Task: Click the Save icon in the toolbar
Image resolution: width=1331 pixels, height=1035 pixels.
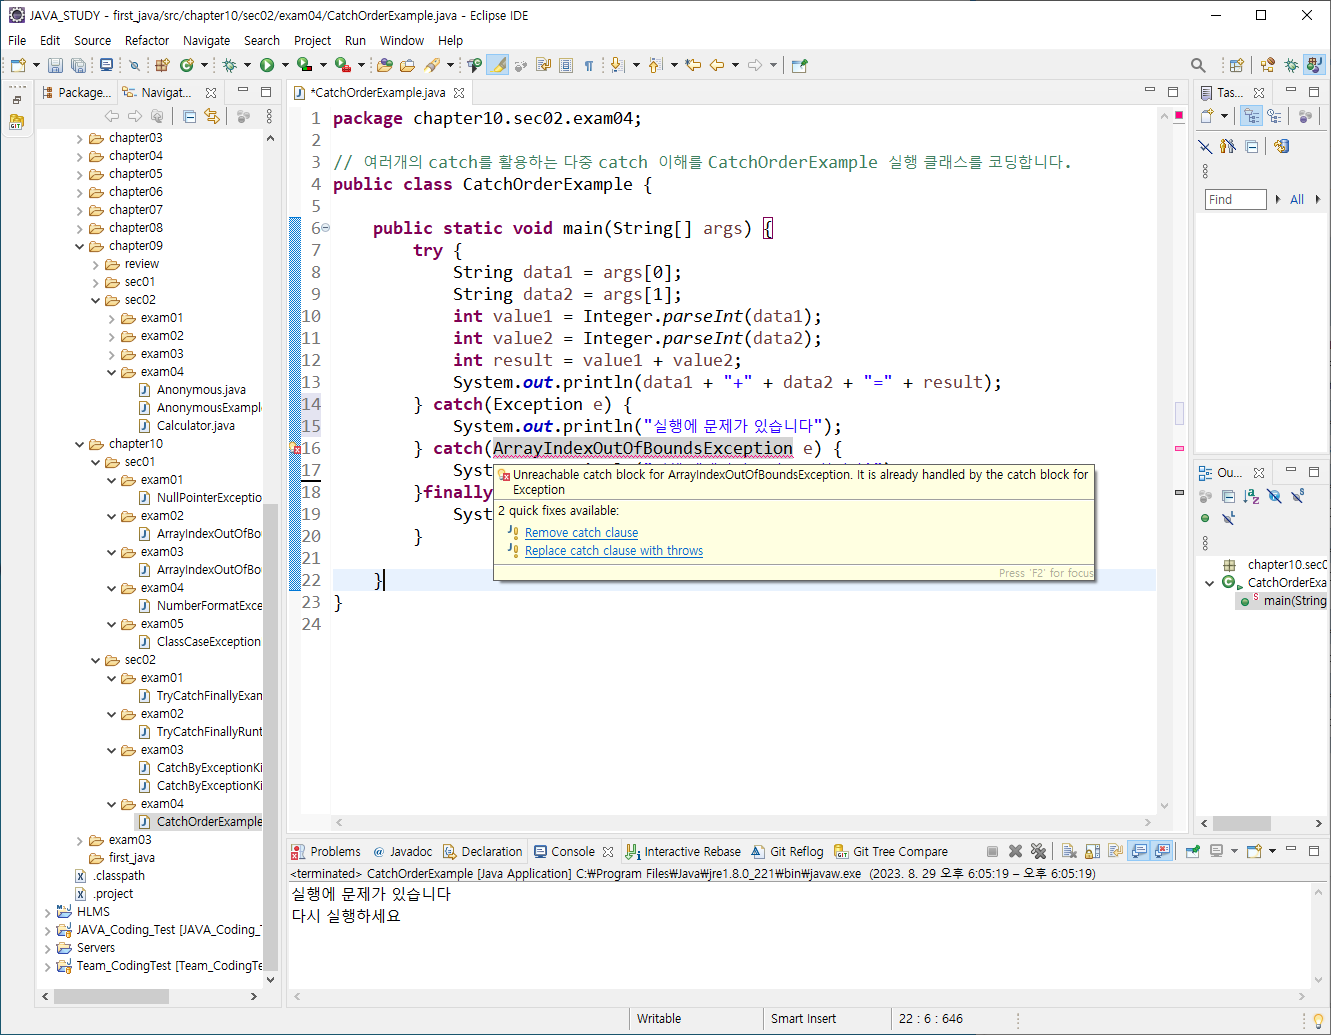Action: tap(55, 65)
